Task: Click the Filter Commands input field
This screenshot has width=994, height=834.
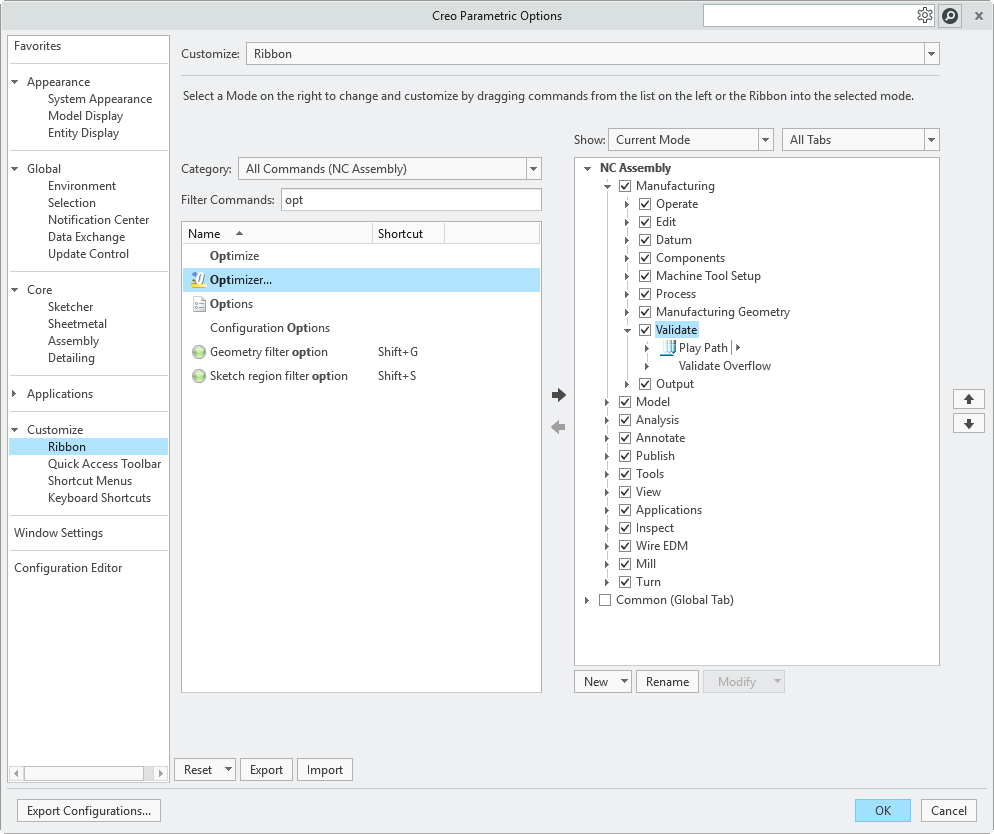Action: (x=411, y=200)
